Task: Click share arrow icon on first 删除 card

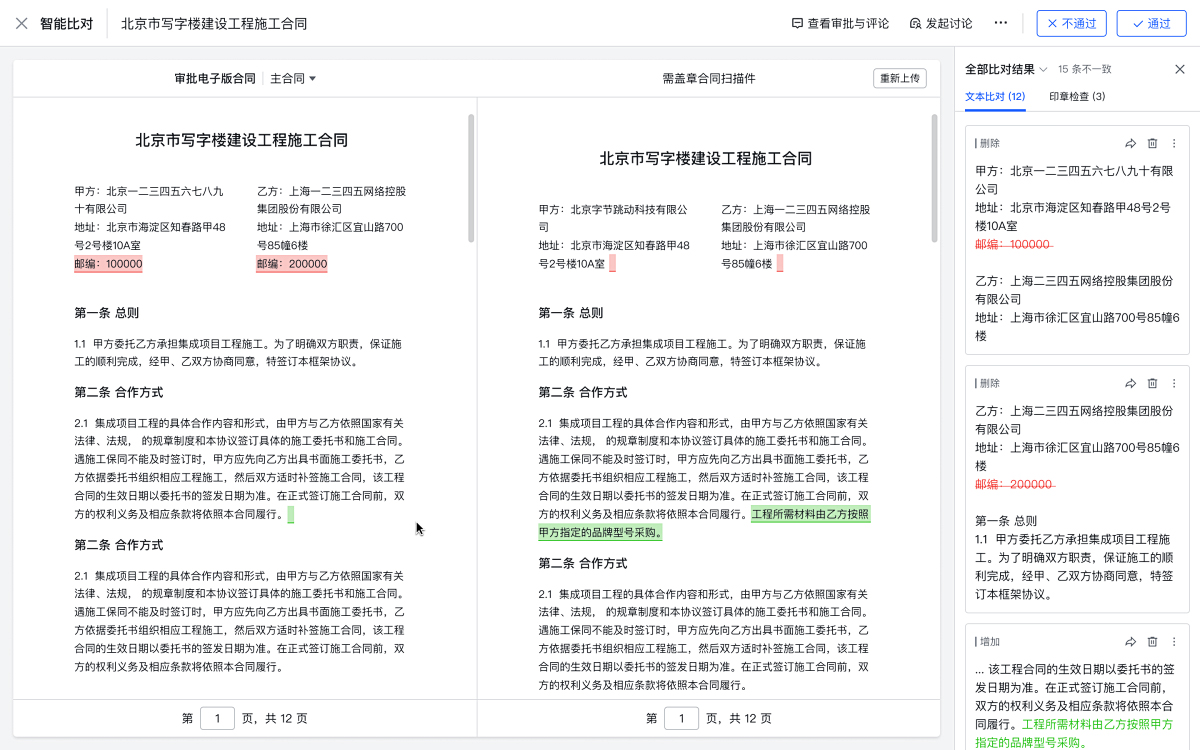Action: click(x=1131, y=143)
